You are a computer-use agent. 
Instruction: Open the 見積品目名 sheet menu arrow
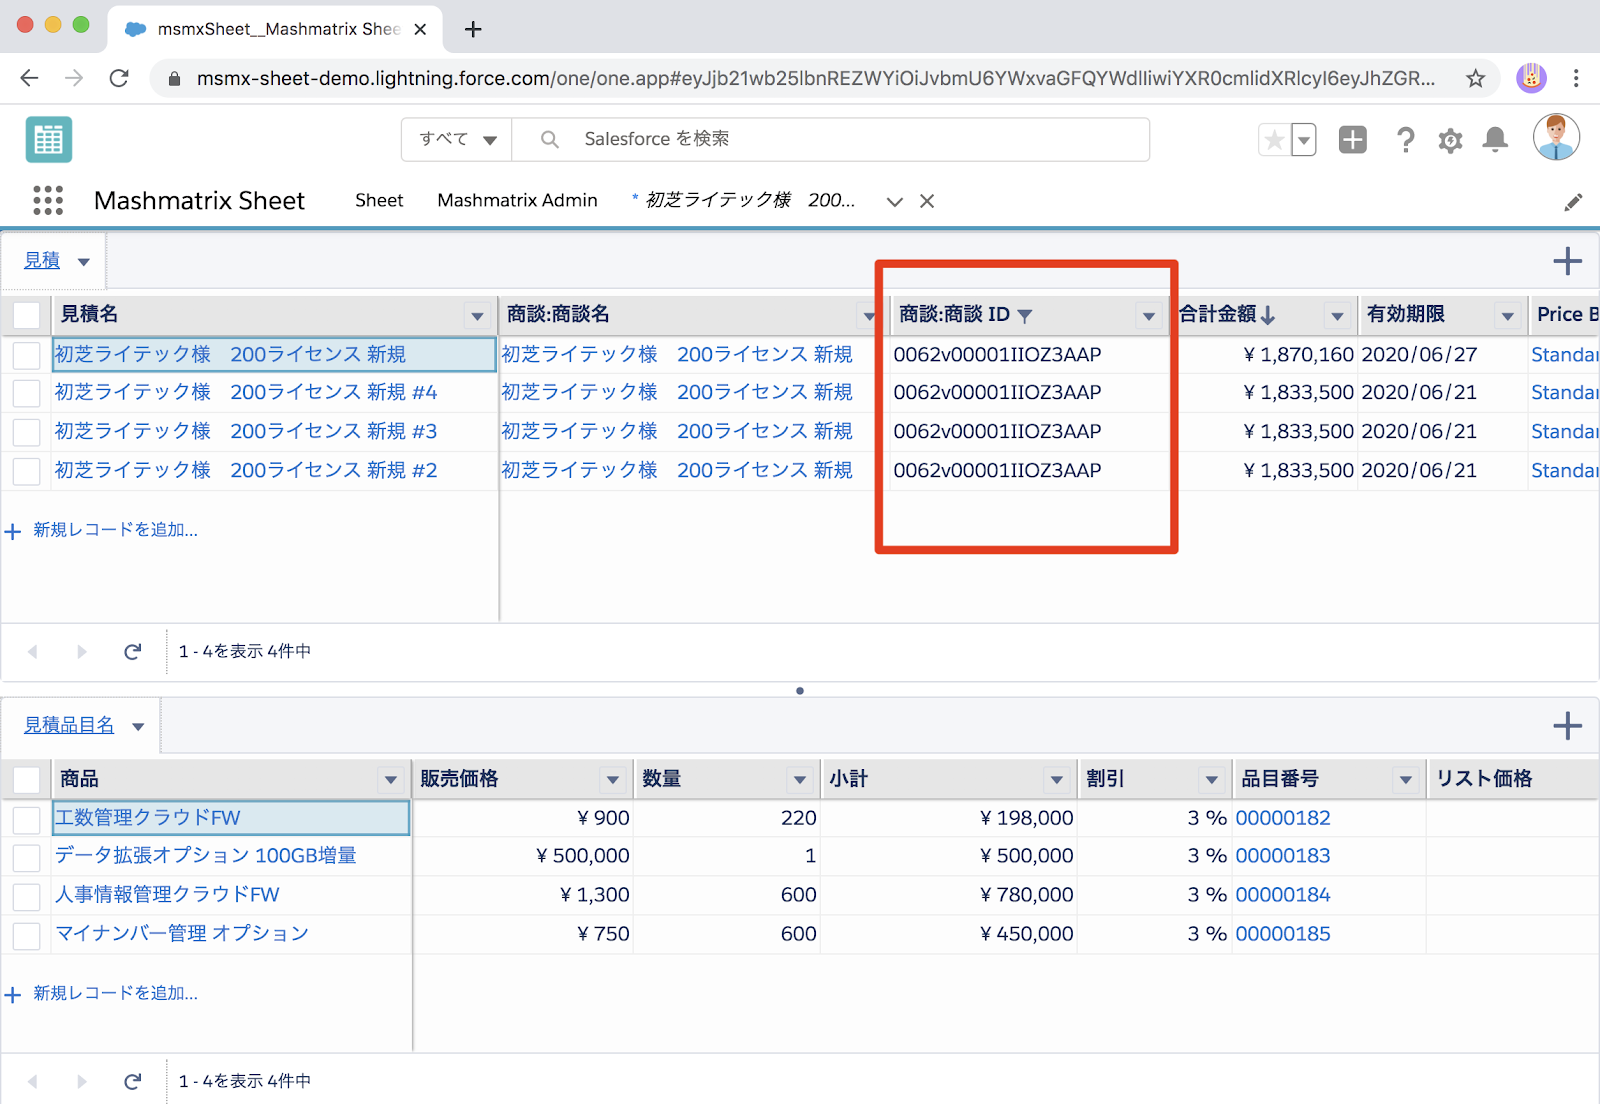[138, 727]
